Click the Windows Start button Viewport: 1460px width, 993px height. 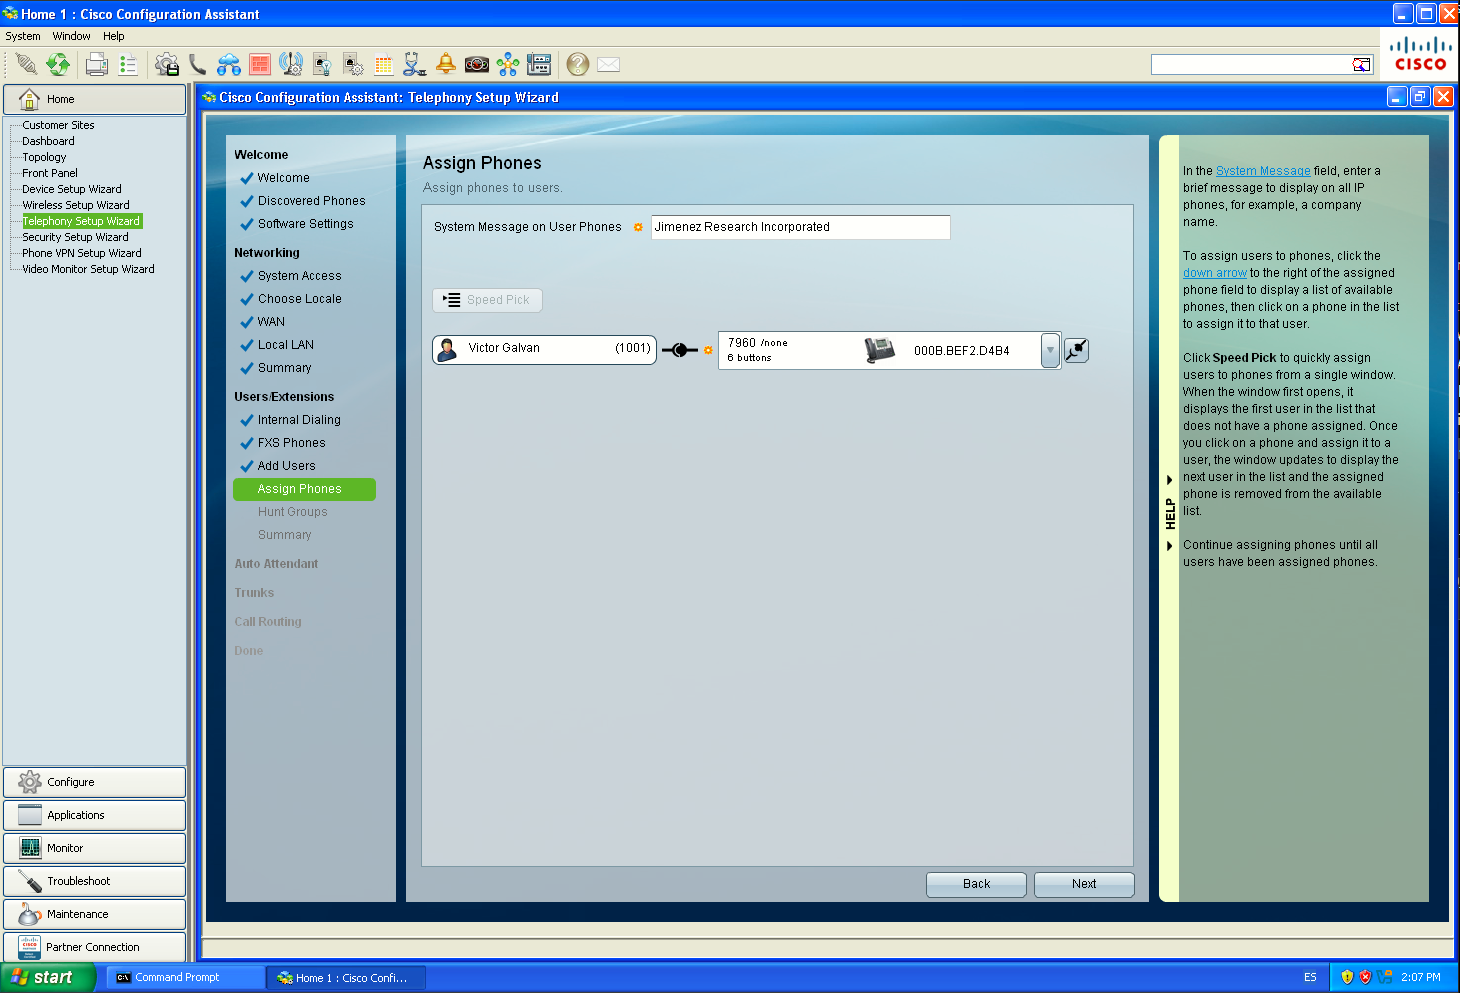[x=47, y=978]
